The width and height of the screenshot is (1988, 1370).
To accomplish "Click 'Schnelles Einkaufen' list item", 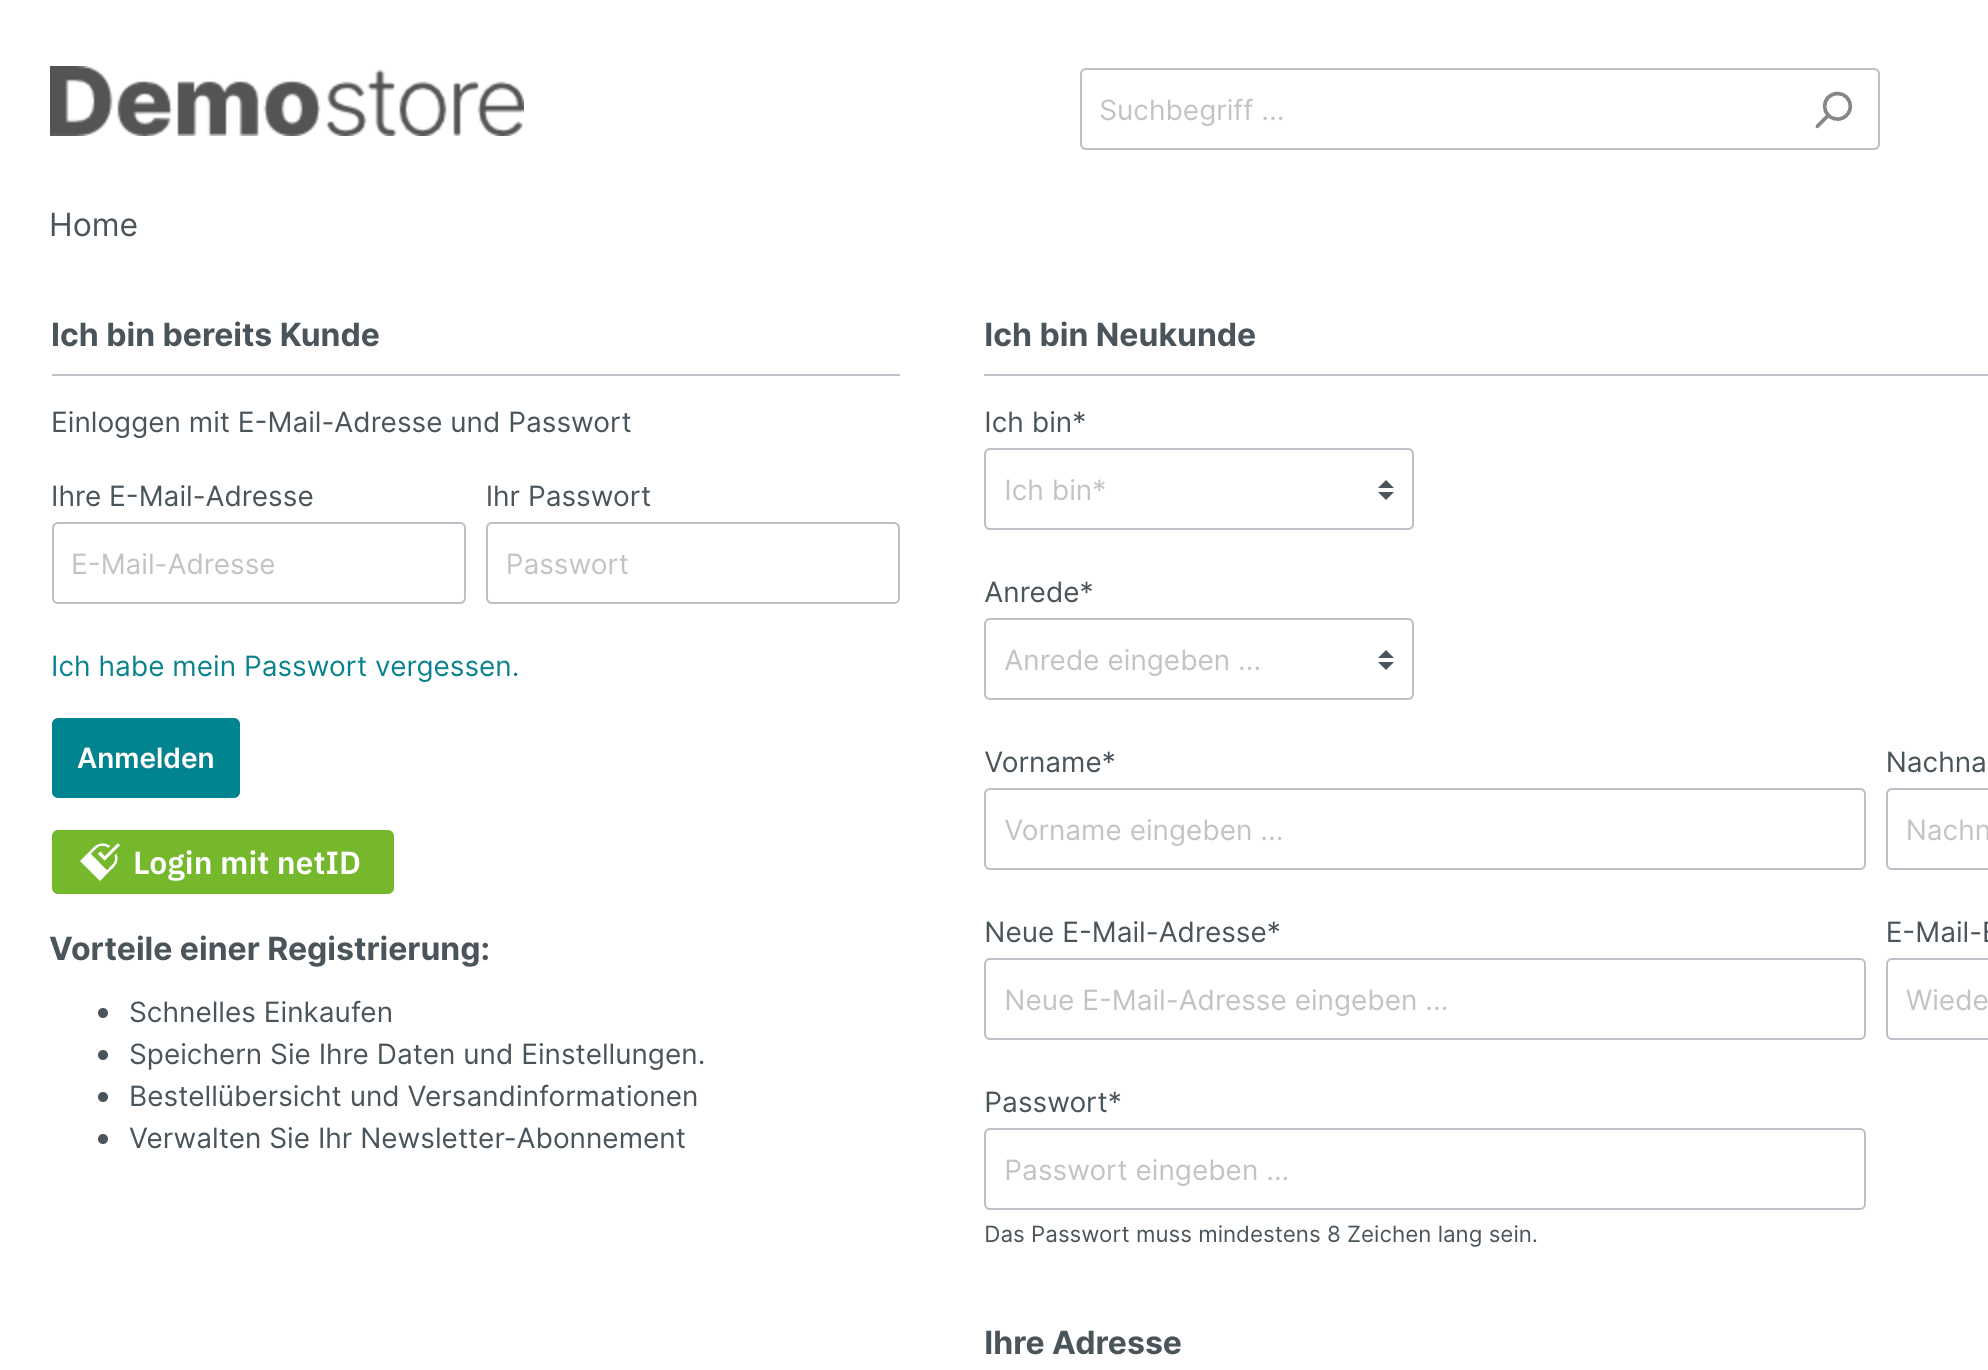I will point(260,1012).
